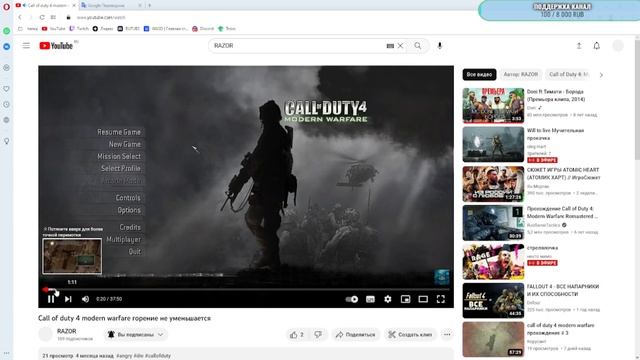
Task: Open the create video upload icon
Action: point(579,46)
